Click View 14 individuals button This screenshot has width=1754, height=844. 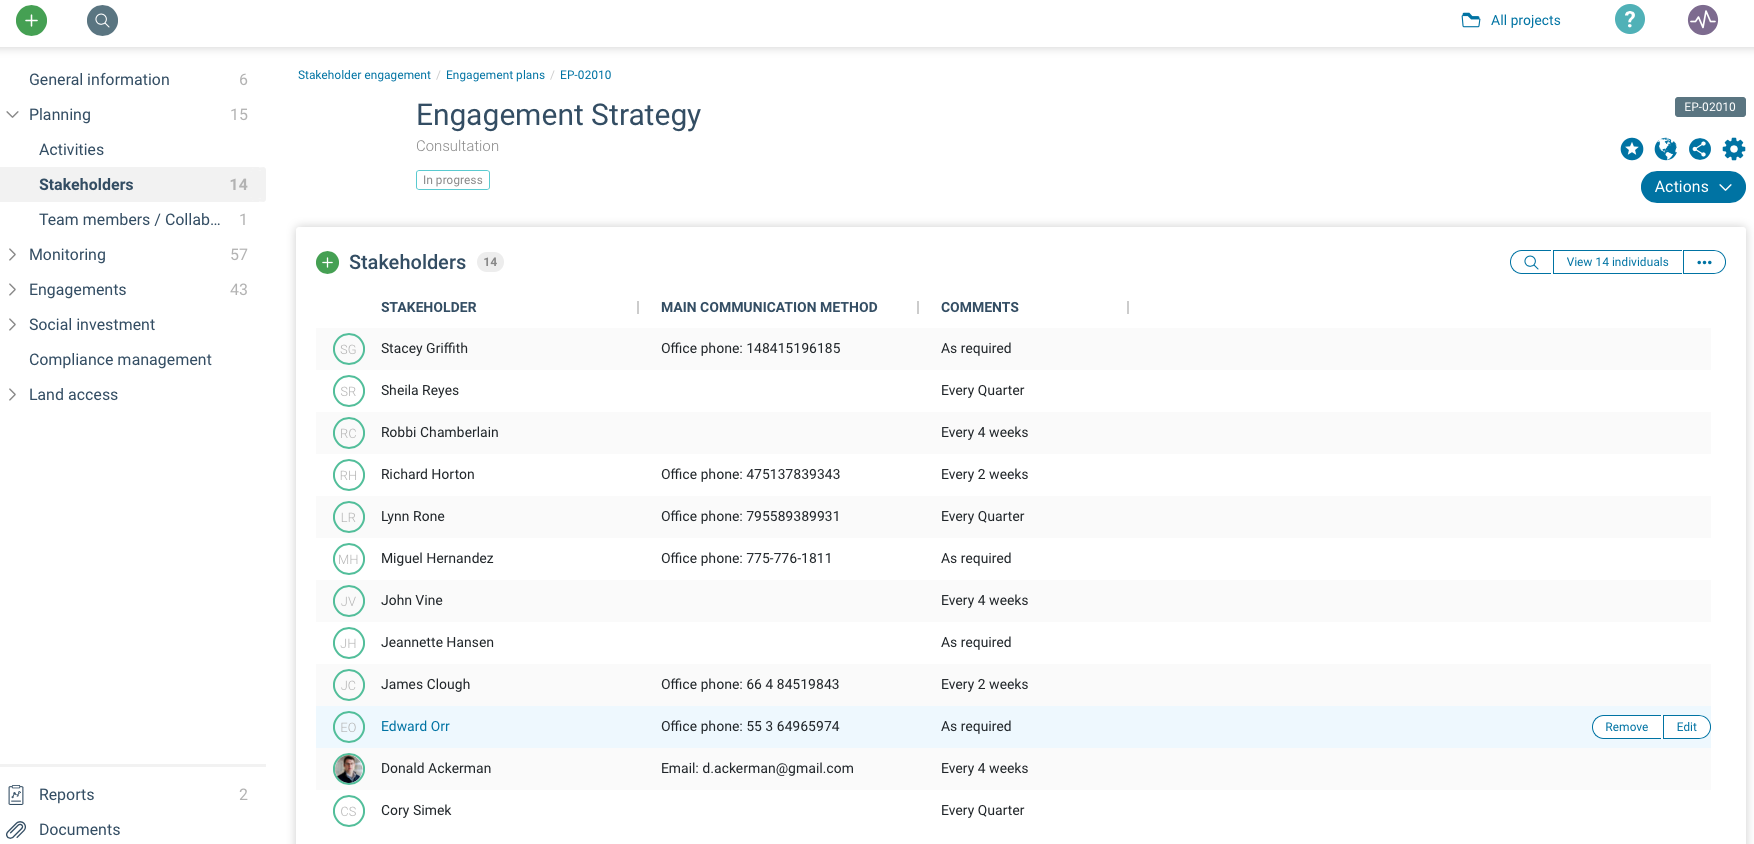click(x=1617, y=262)
